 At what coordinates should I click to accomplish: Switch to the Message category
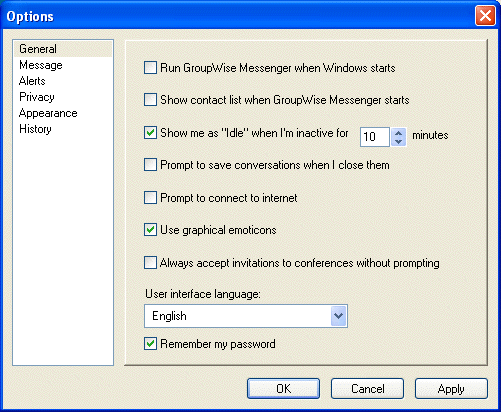pyautogui.click(x=63, y=65)
